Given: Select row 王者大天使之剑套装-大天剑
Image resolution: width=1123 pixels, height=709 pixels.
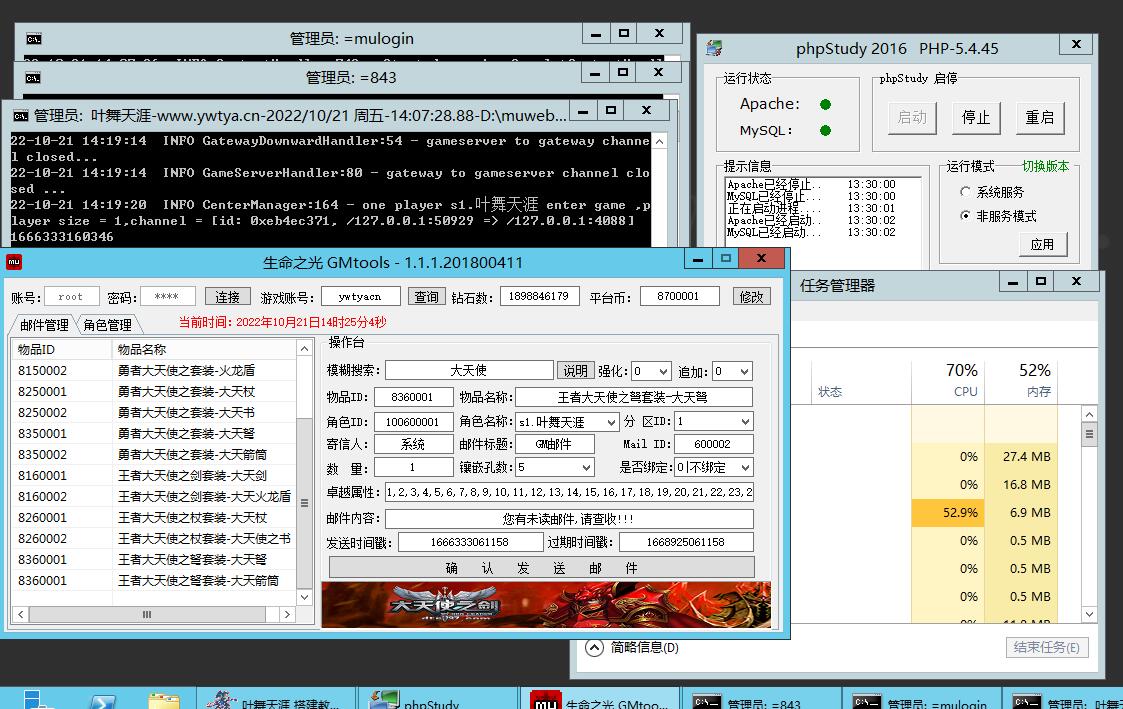Looking at the screenshot, I should click(153, 476).
